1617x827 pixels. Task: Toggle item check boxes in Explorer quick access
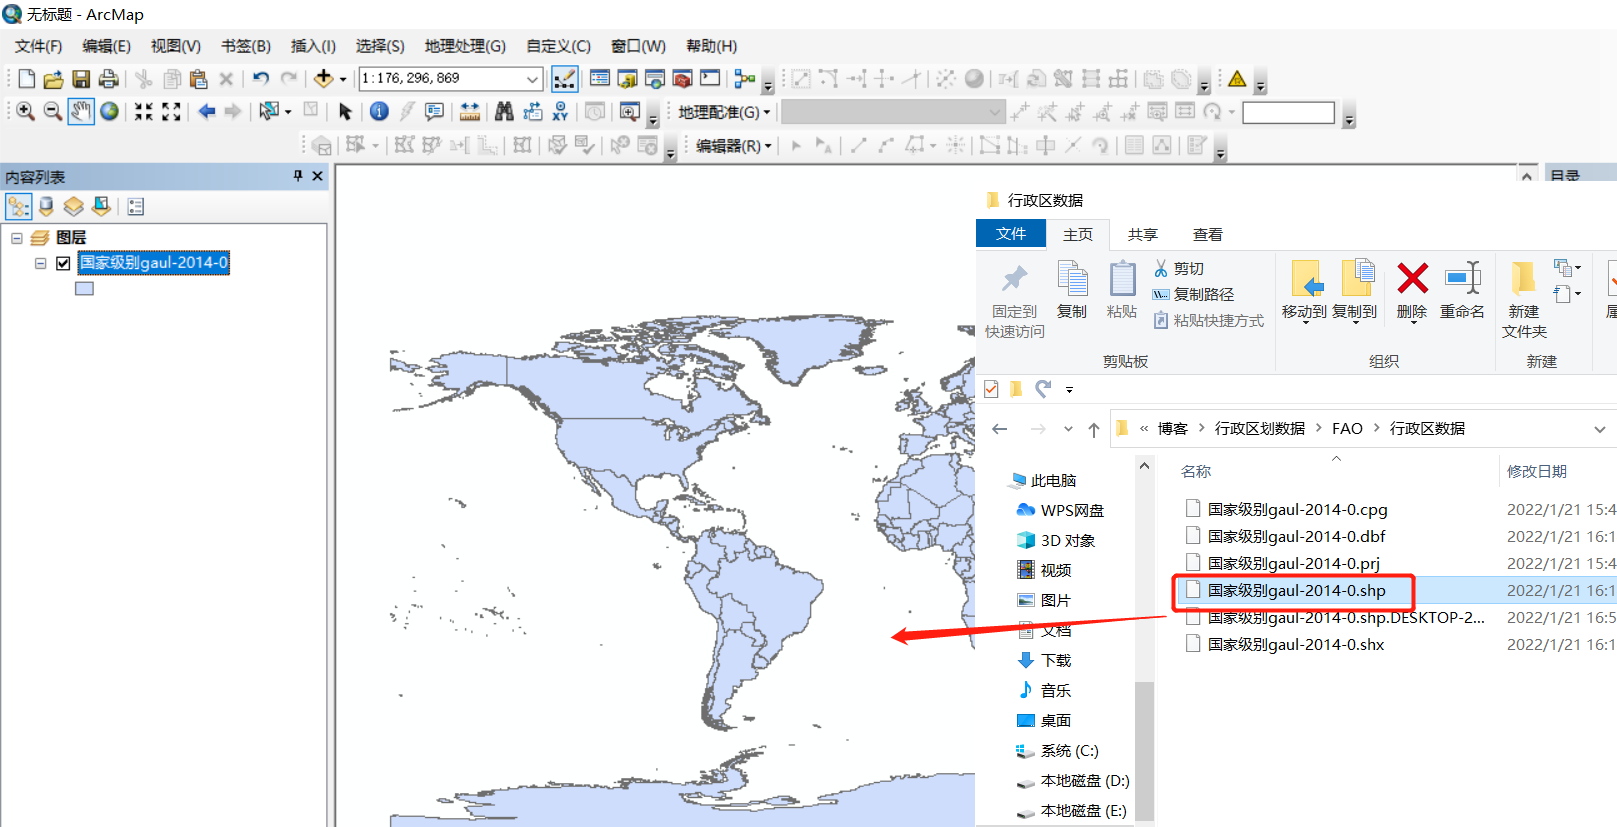(991, 389)
